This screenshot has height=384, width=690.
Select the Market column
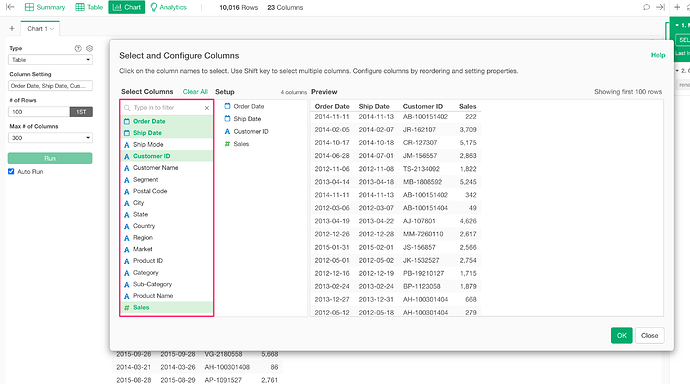pyautogui.click(x=167, y=249)
